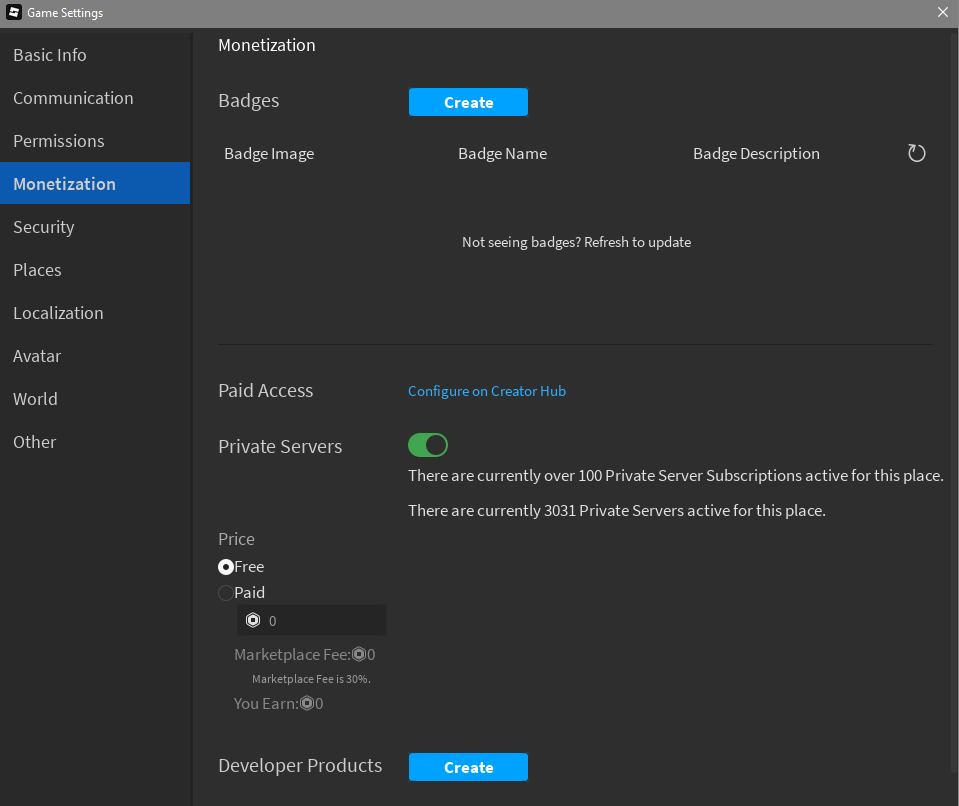Open Configure on Creator Hub link
The width and height of the screenshot is (959, 806).
pos(487,391)
